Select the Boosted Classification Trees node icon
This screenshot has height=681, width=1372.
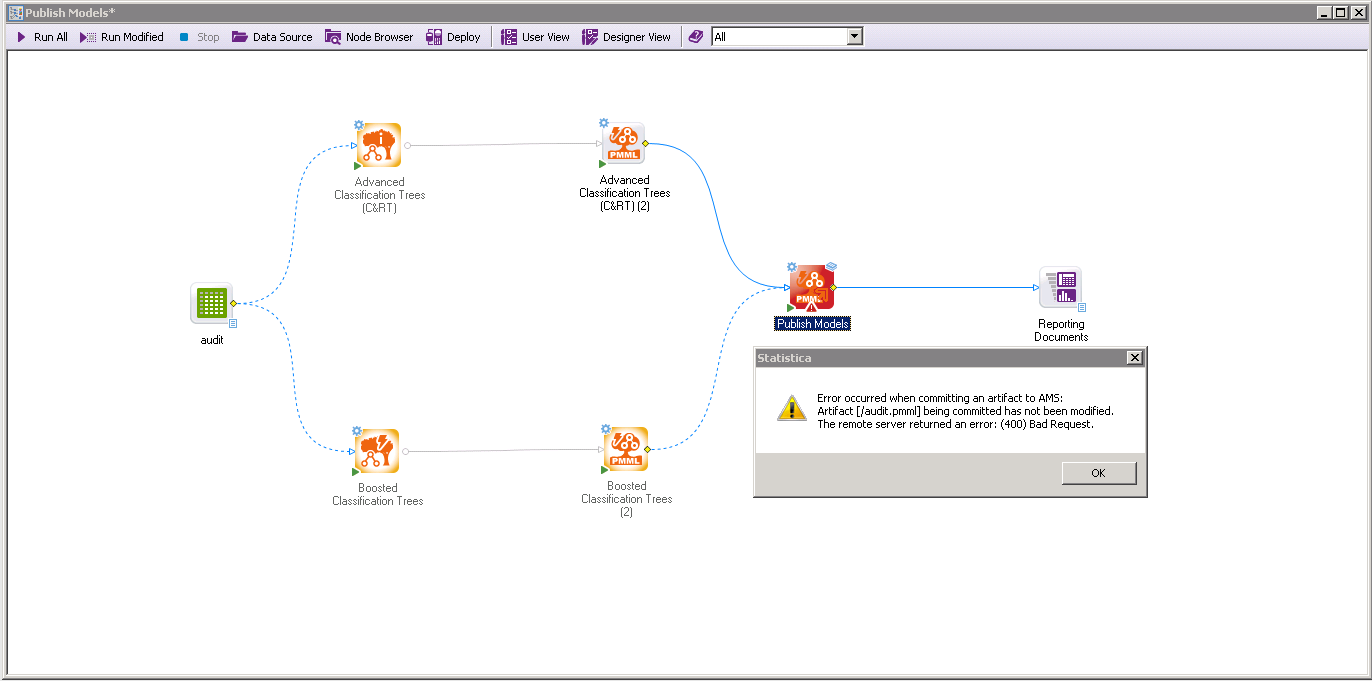click(377, 452)
